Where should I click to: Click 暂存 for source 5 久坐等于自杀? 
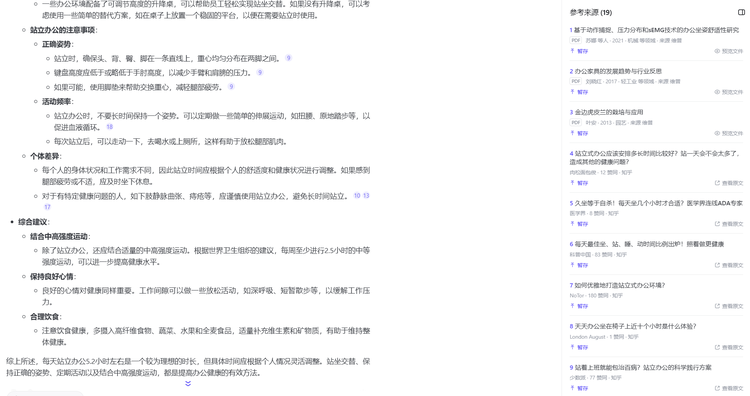point(579,224)
